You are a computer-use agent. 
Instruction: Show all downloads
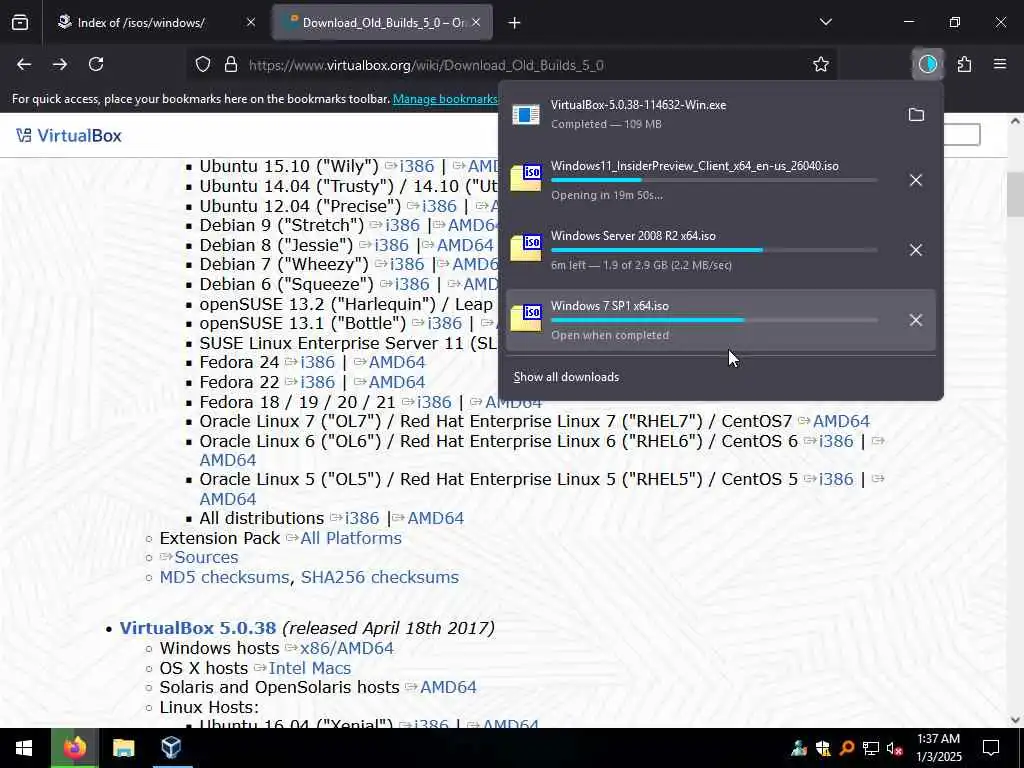click(566, 377)
